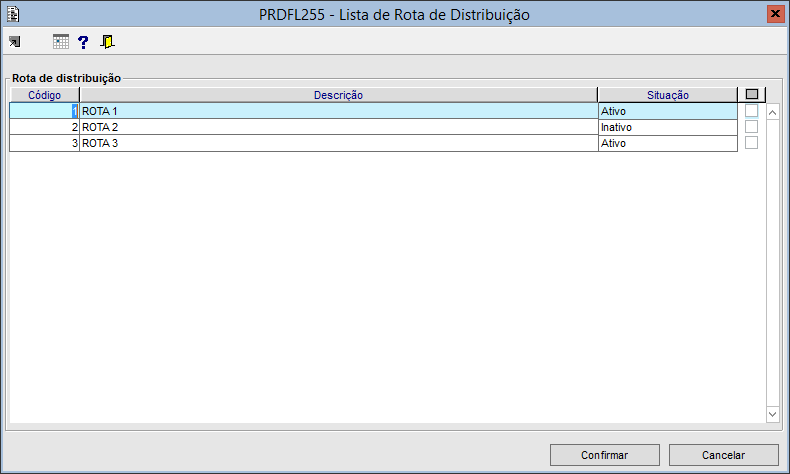Check the box for ROTA 2
This screenshot has height=474, width=790.
point(751,127)
